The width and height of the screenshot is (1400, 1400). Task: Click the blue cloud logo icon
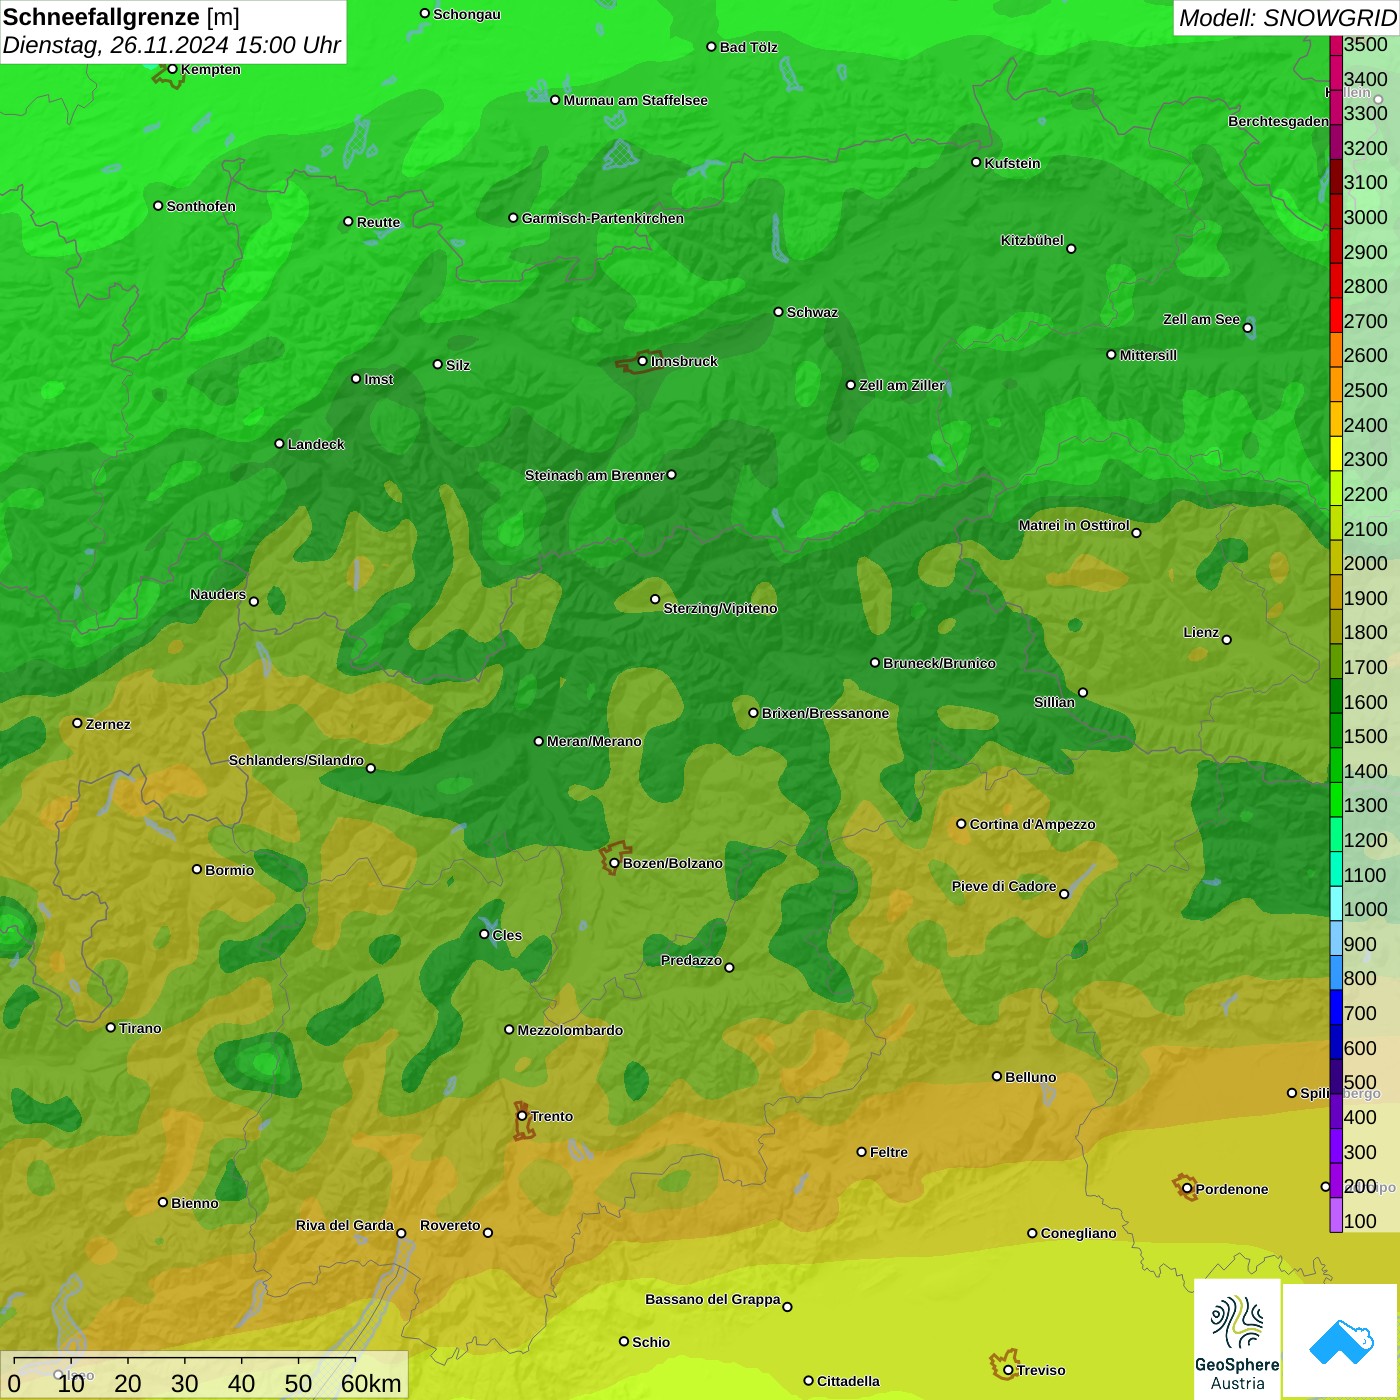(x=1341, y=1342)
